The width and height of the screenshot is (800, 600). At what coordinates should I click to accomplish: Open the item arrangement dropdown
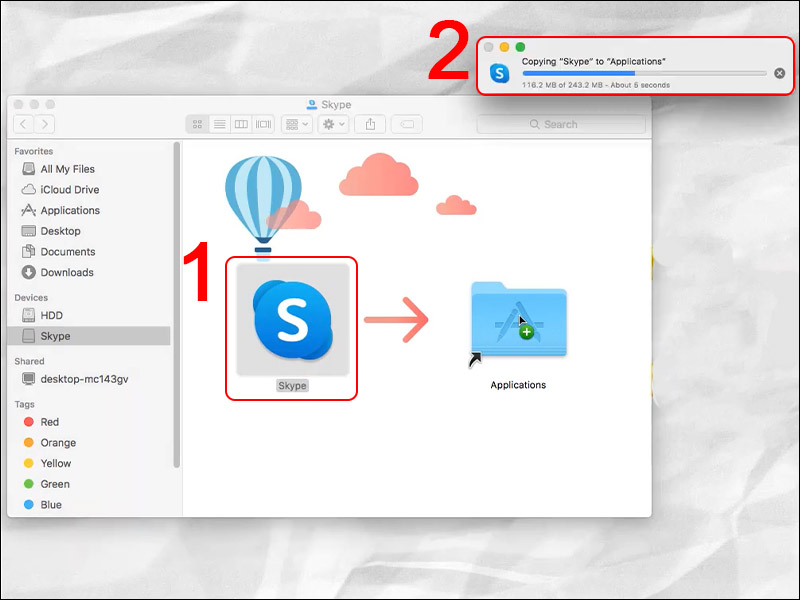click(x=297, y=124)
